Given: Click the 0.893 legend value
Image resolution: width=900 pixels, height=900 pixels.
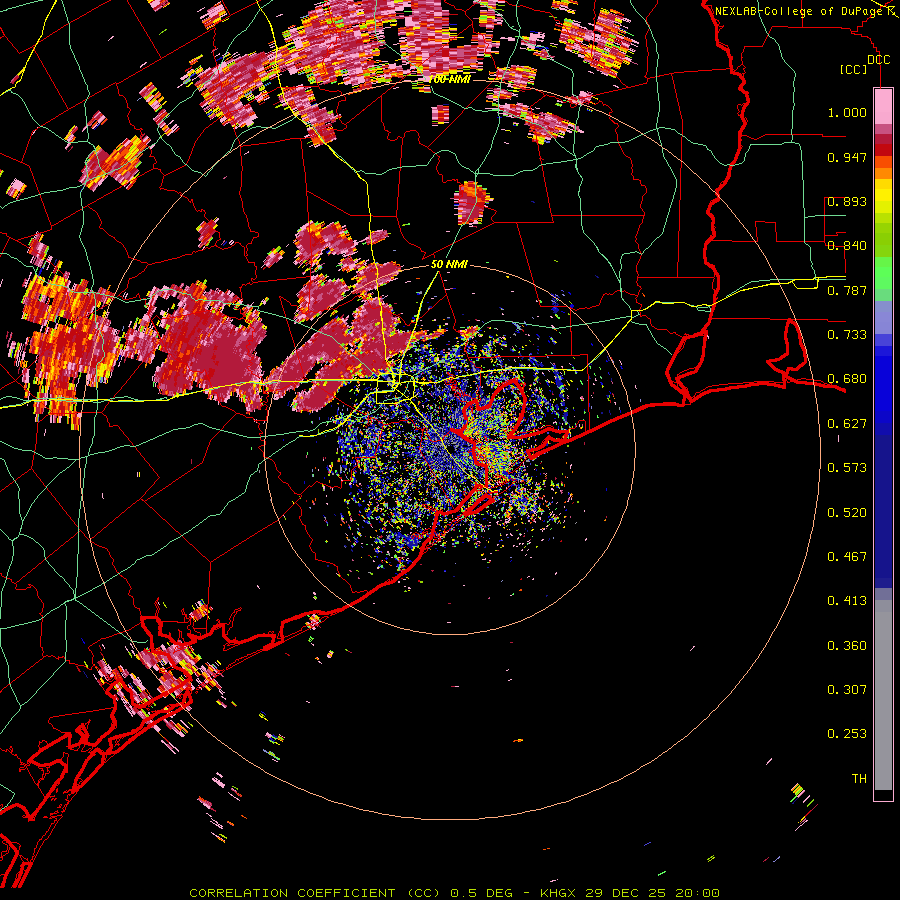Looking at the screenshot, I should (x=847, y=201).
